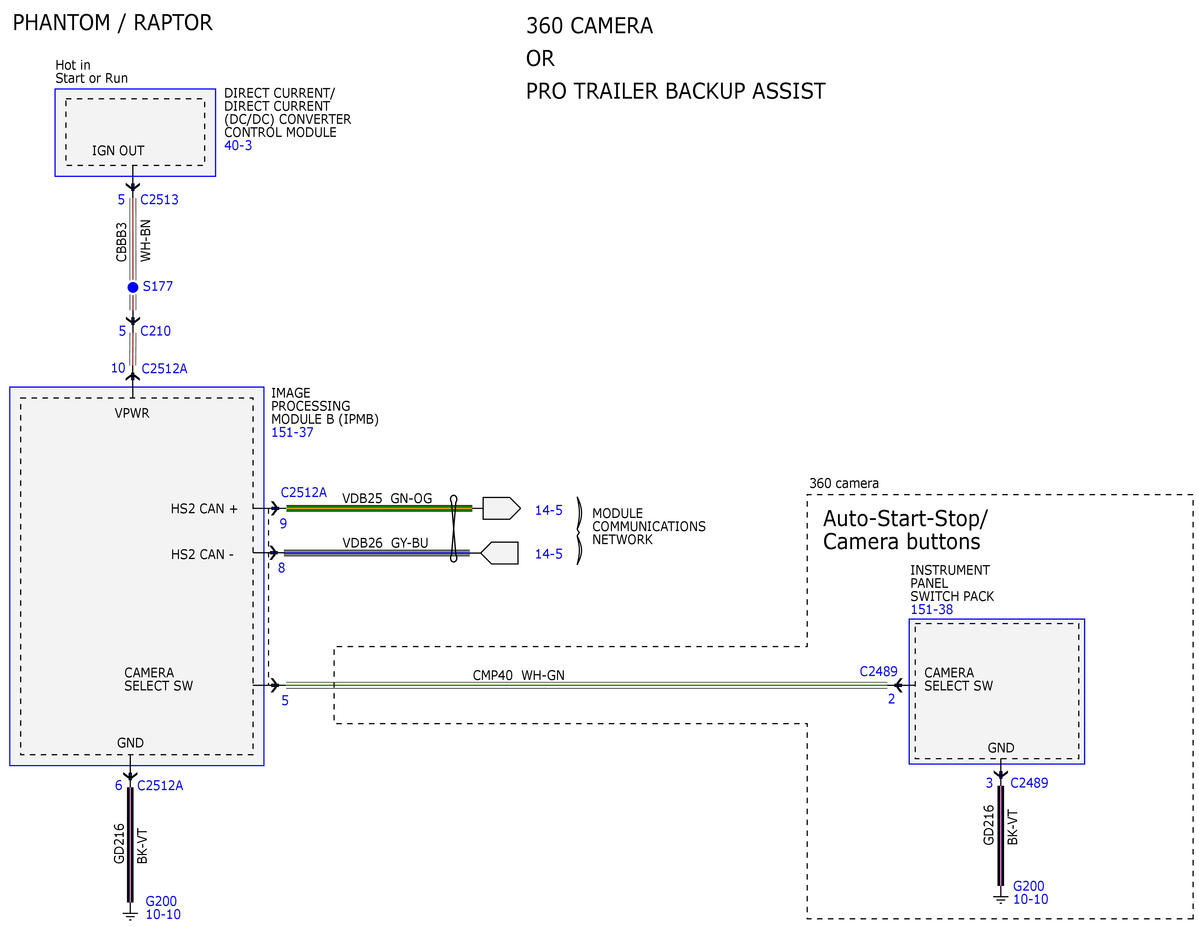Click pin 5 on CMP40 wire

coord(284,701)
